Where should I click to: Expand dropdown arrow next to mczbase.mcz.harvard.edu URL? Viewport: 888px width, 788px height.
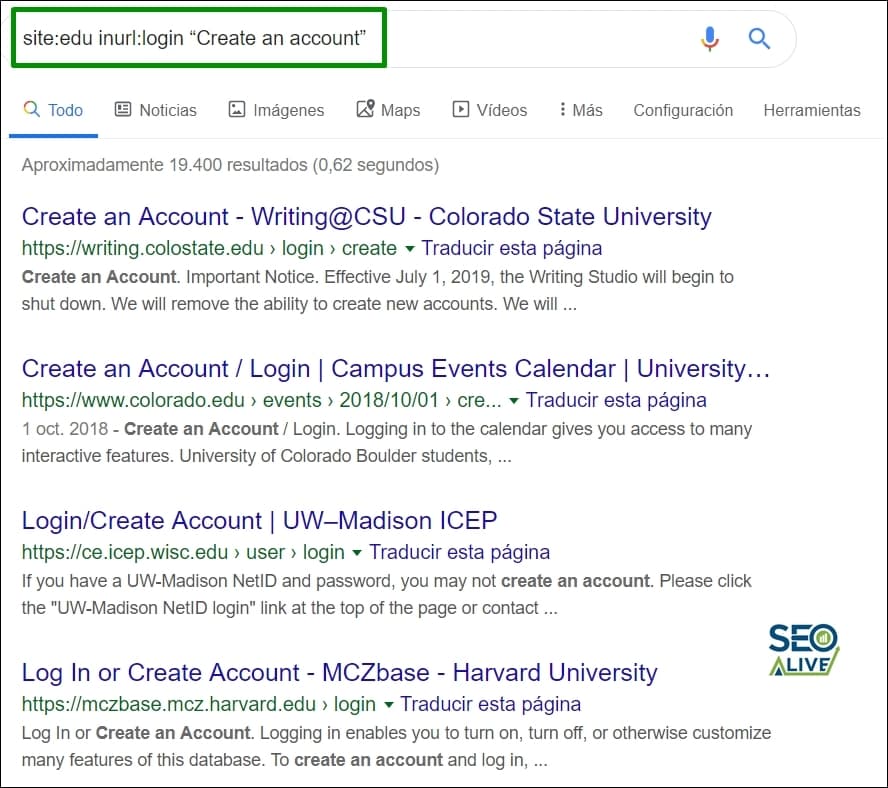pos(388,705)
